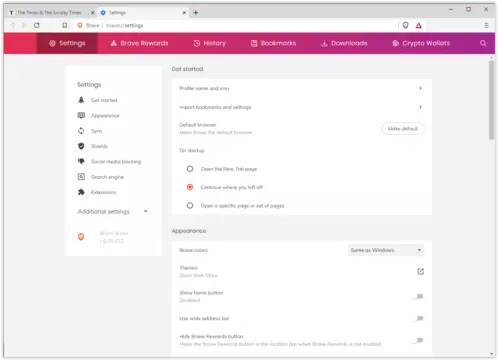This screenshot has width=498, height=360.
Task: Open the Bookmarks navigation tab
Action: pyautogui.click(x=273, y=43)
